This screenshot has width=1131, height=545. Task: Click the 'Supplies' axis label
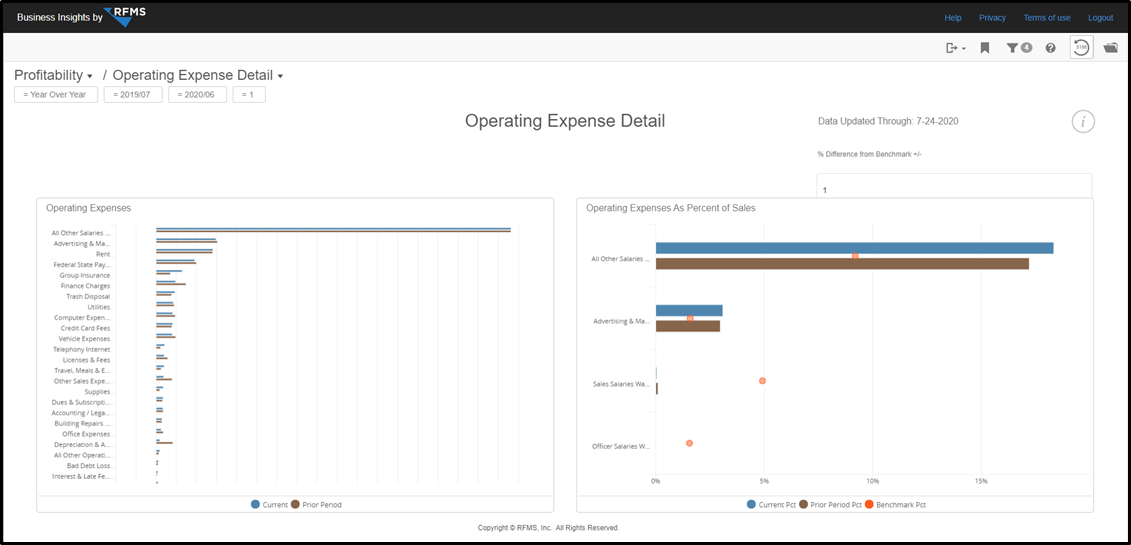97,391
